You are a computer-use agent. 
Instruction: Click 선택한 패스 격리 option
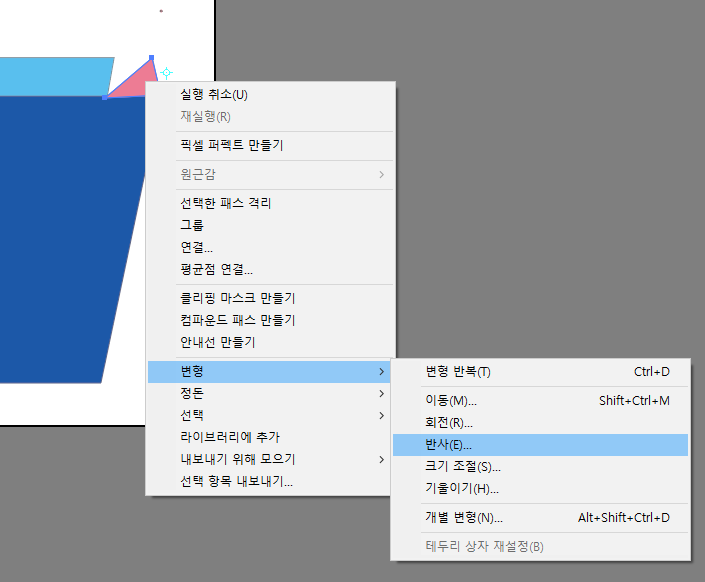tap(270, 203)
